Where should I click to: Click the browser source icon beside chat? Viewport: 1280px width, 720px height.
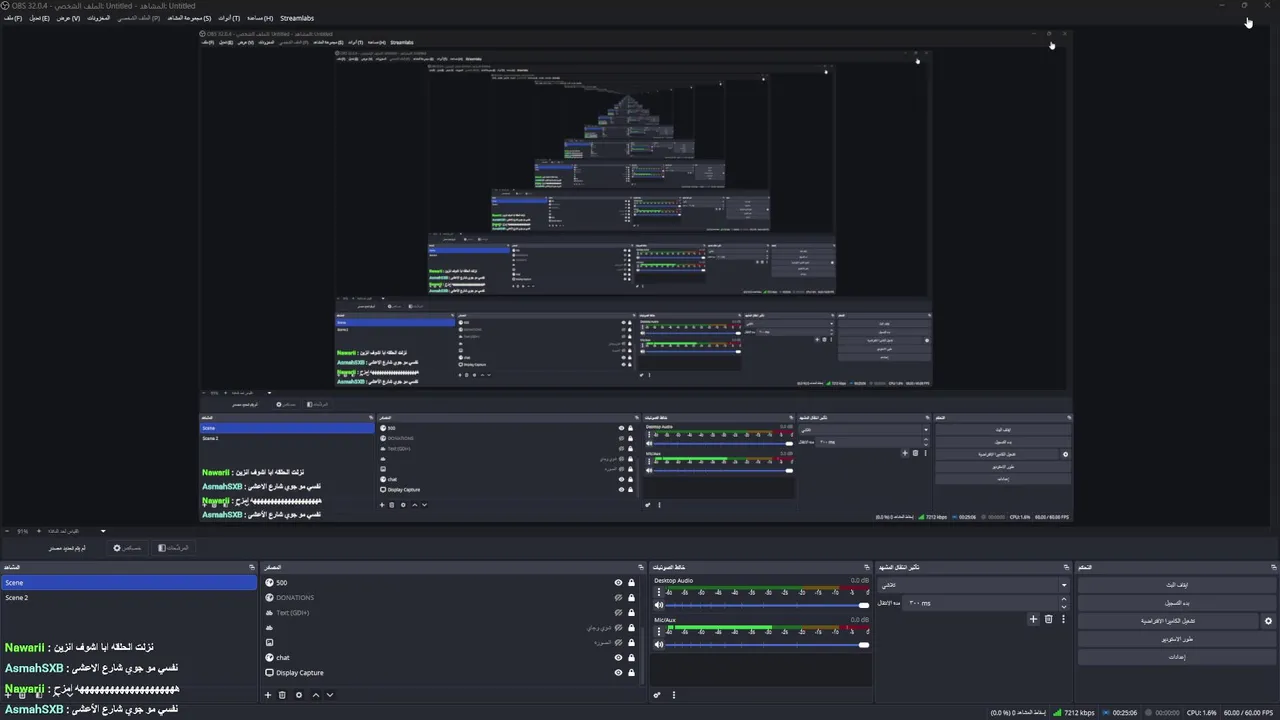click(269, 658)
